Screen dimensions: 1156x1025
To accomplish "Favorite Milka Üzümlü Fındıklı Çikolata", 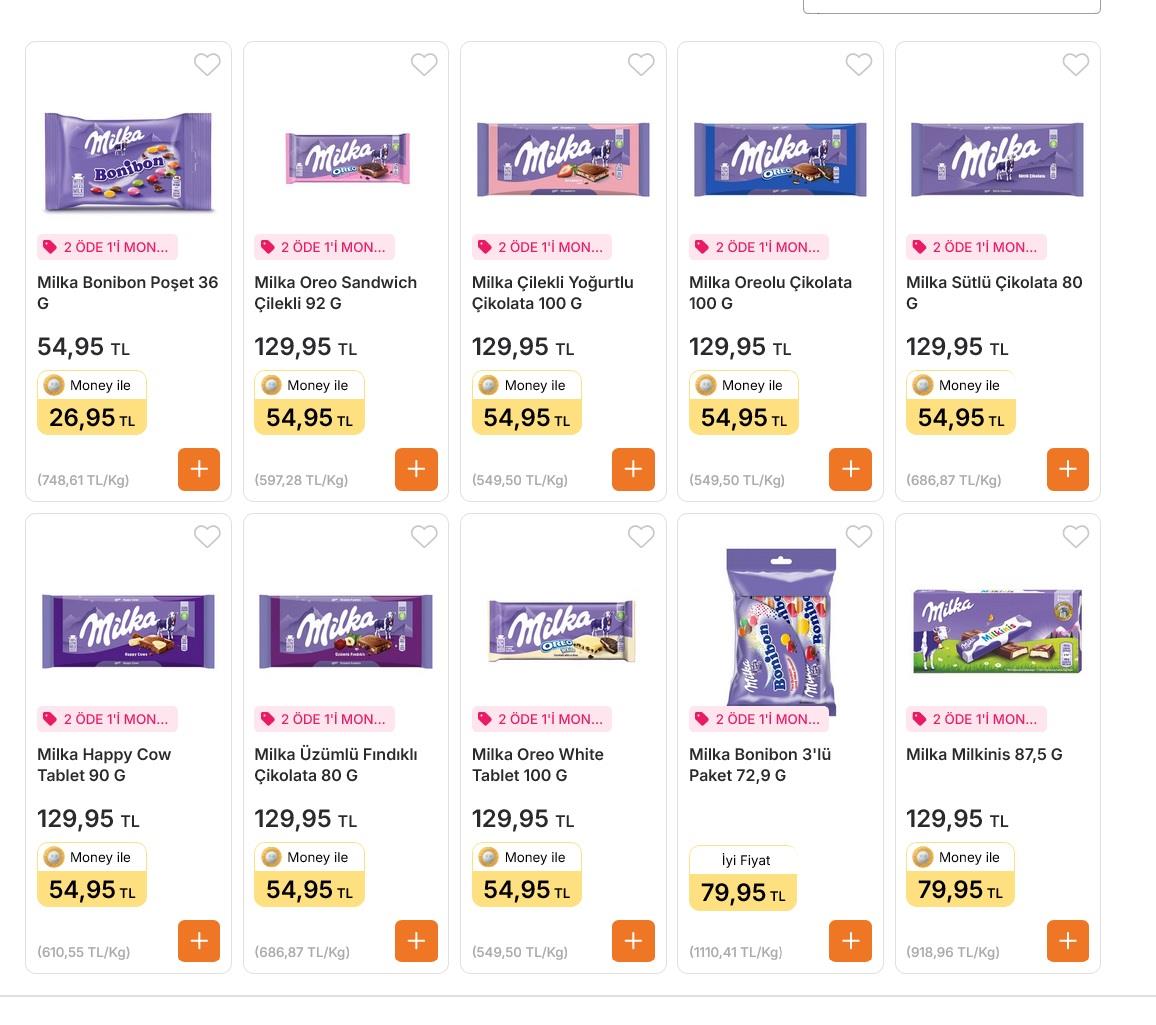I will pos(424,537).
